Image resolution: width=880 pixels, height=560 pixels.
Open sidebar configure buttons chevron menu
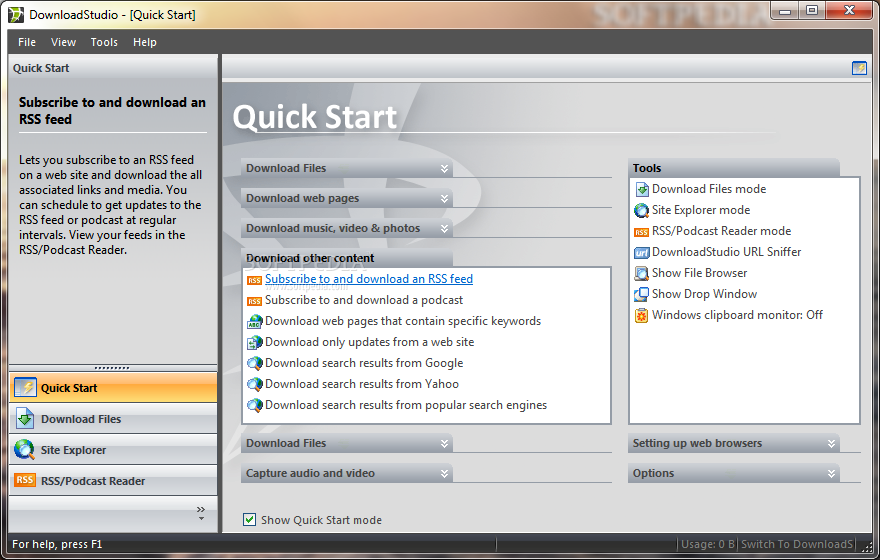pyautogui.click(x=201, y=513)
